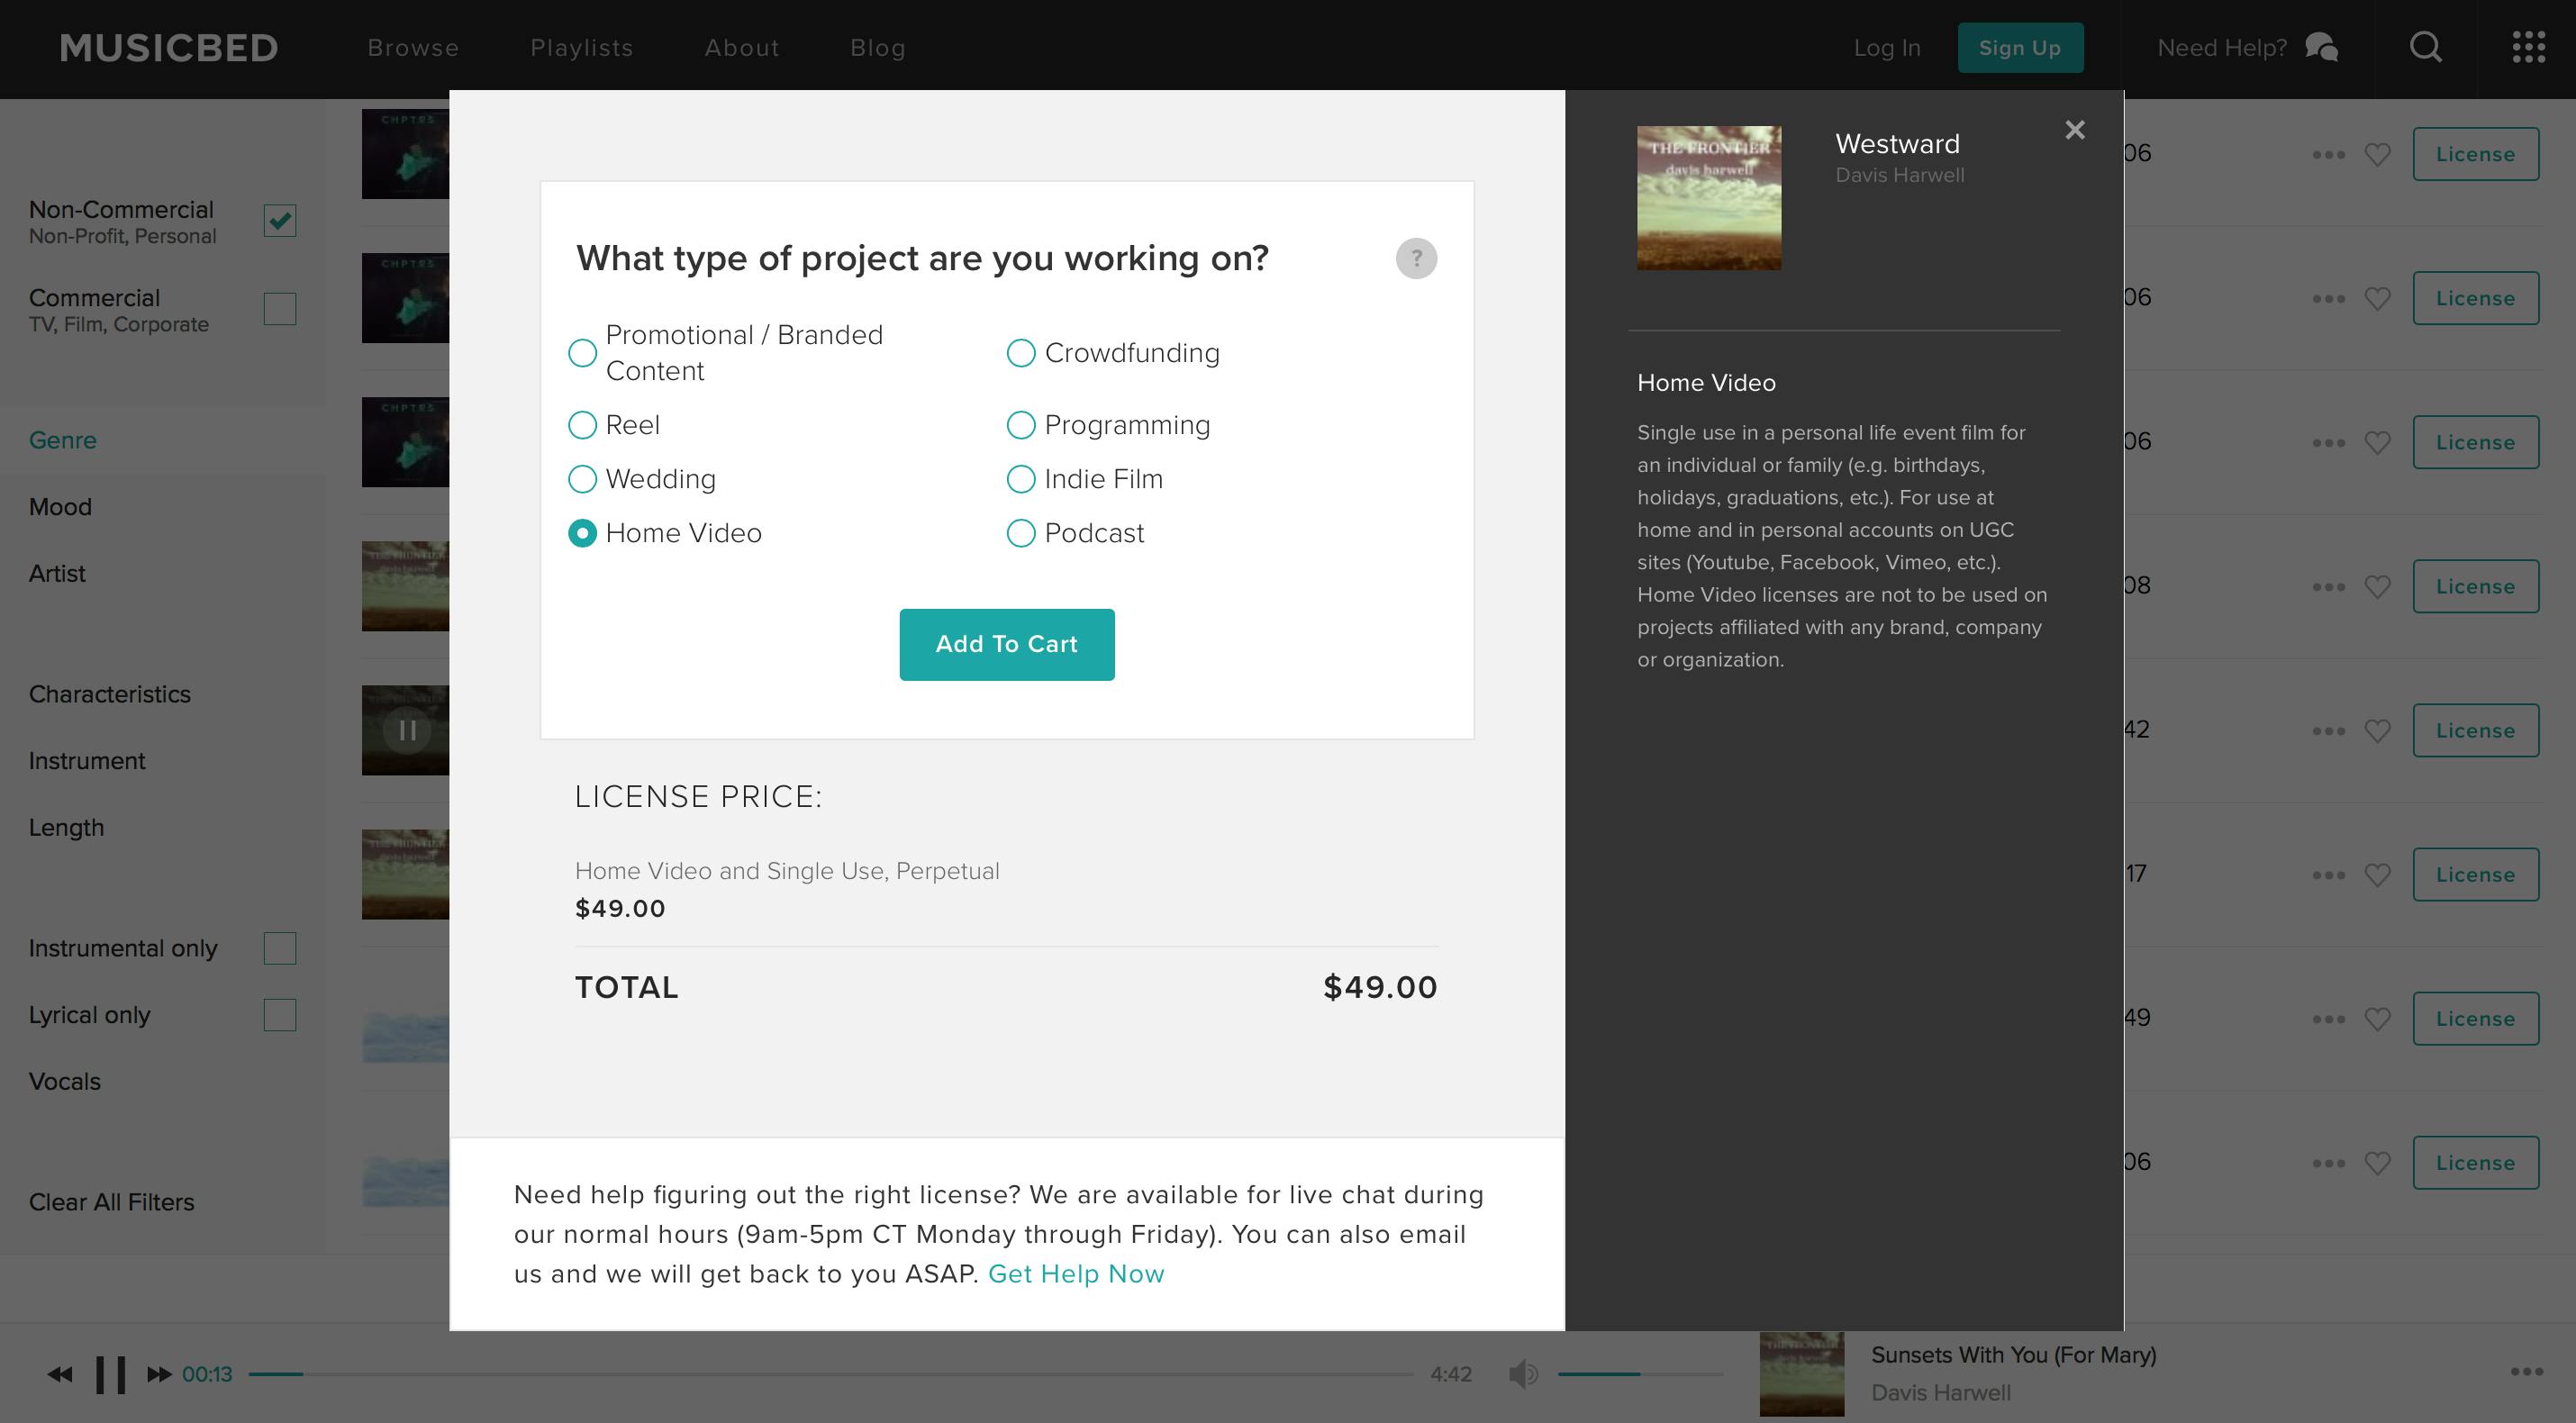This screenshot has width=2576, height=1423.
Task: Select the Podcast radio option
Action: [1020, 533]
